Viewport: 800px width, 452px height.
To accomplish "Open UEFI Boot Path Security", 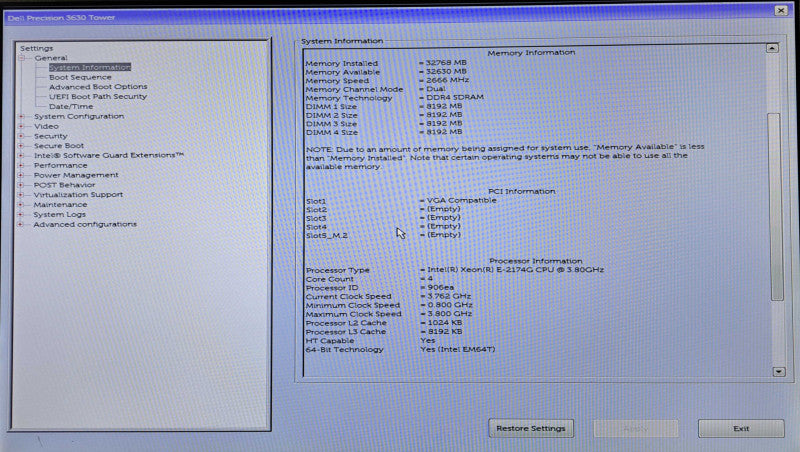I will coord(98,96).
